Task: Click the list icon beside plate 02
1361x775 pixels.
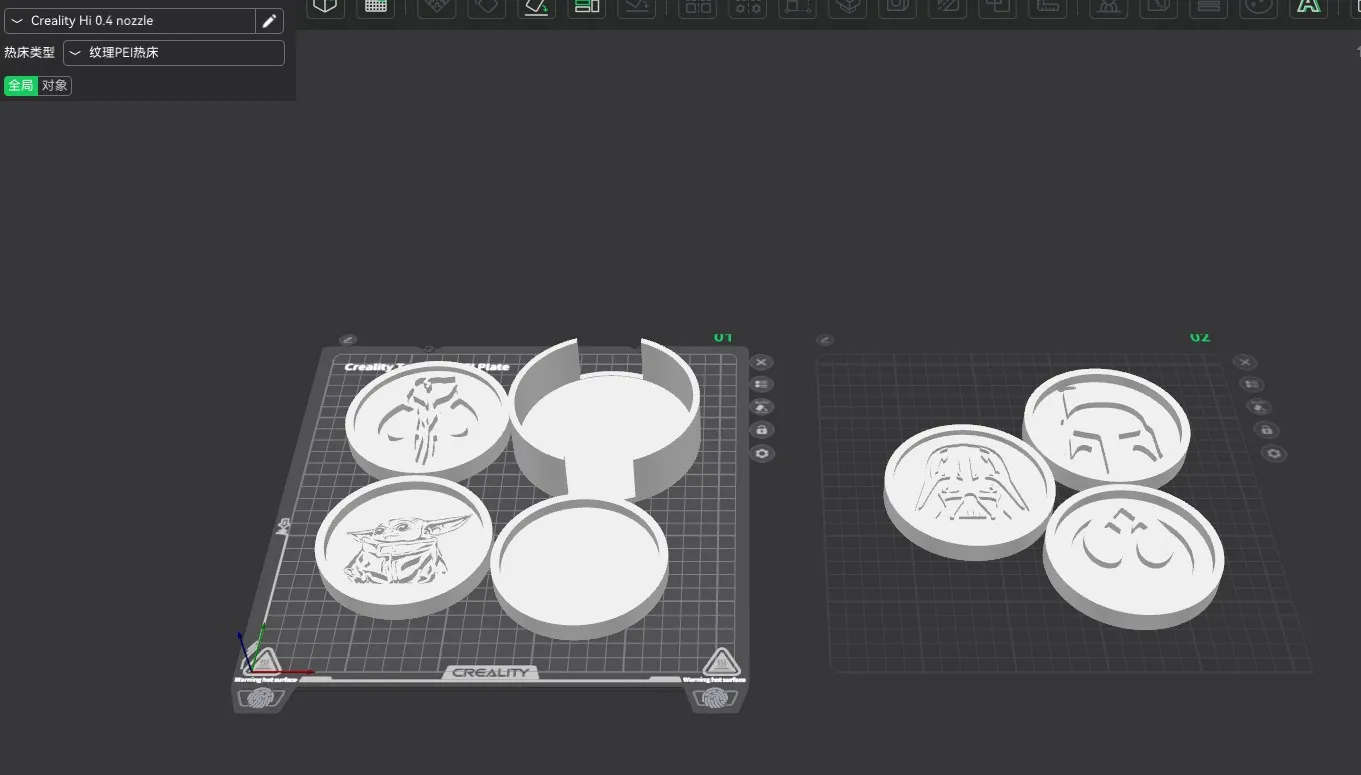Action: tap(1251, 384)
